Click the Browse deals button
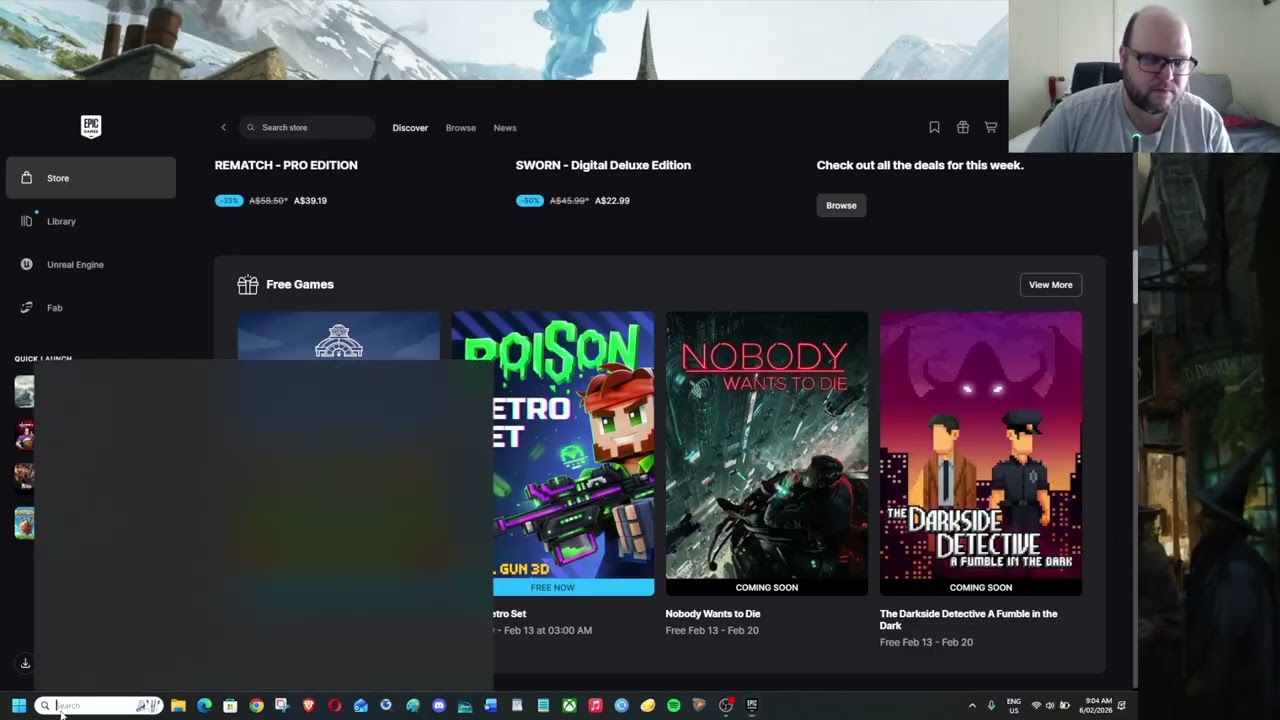 841,205
